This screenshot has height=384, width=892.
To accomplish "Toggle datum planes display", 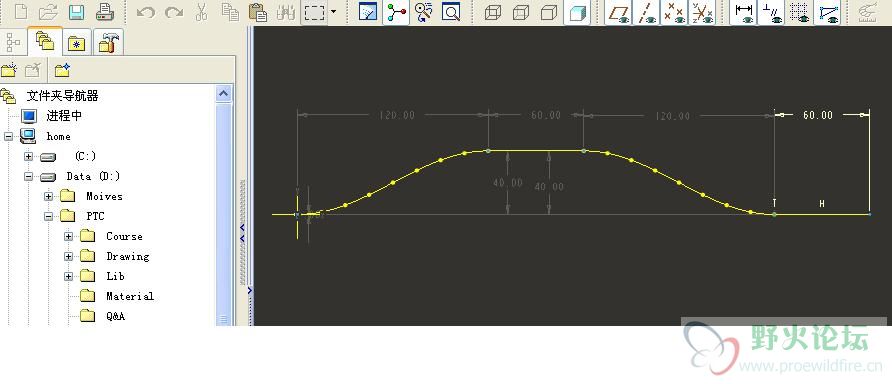I will [x=618, y=12].
